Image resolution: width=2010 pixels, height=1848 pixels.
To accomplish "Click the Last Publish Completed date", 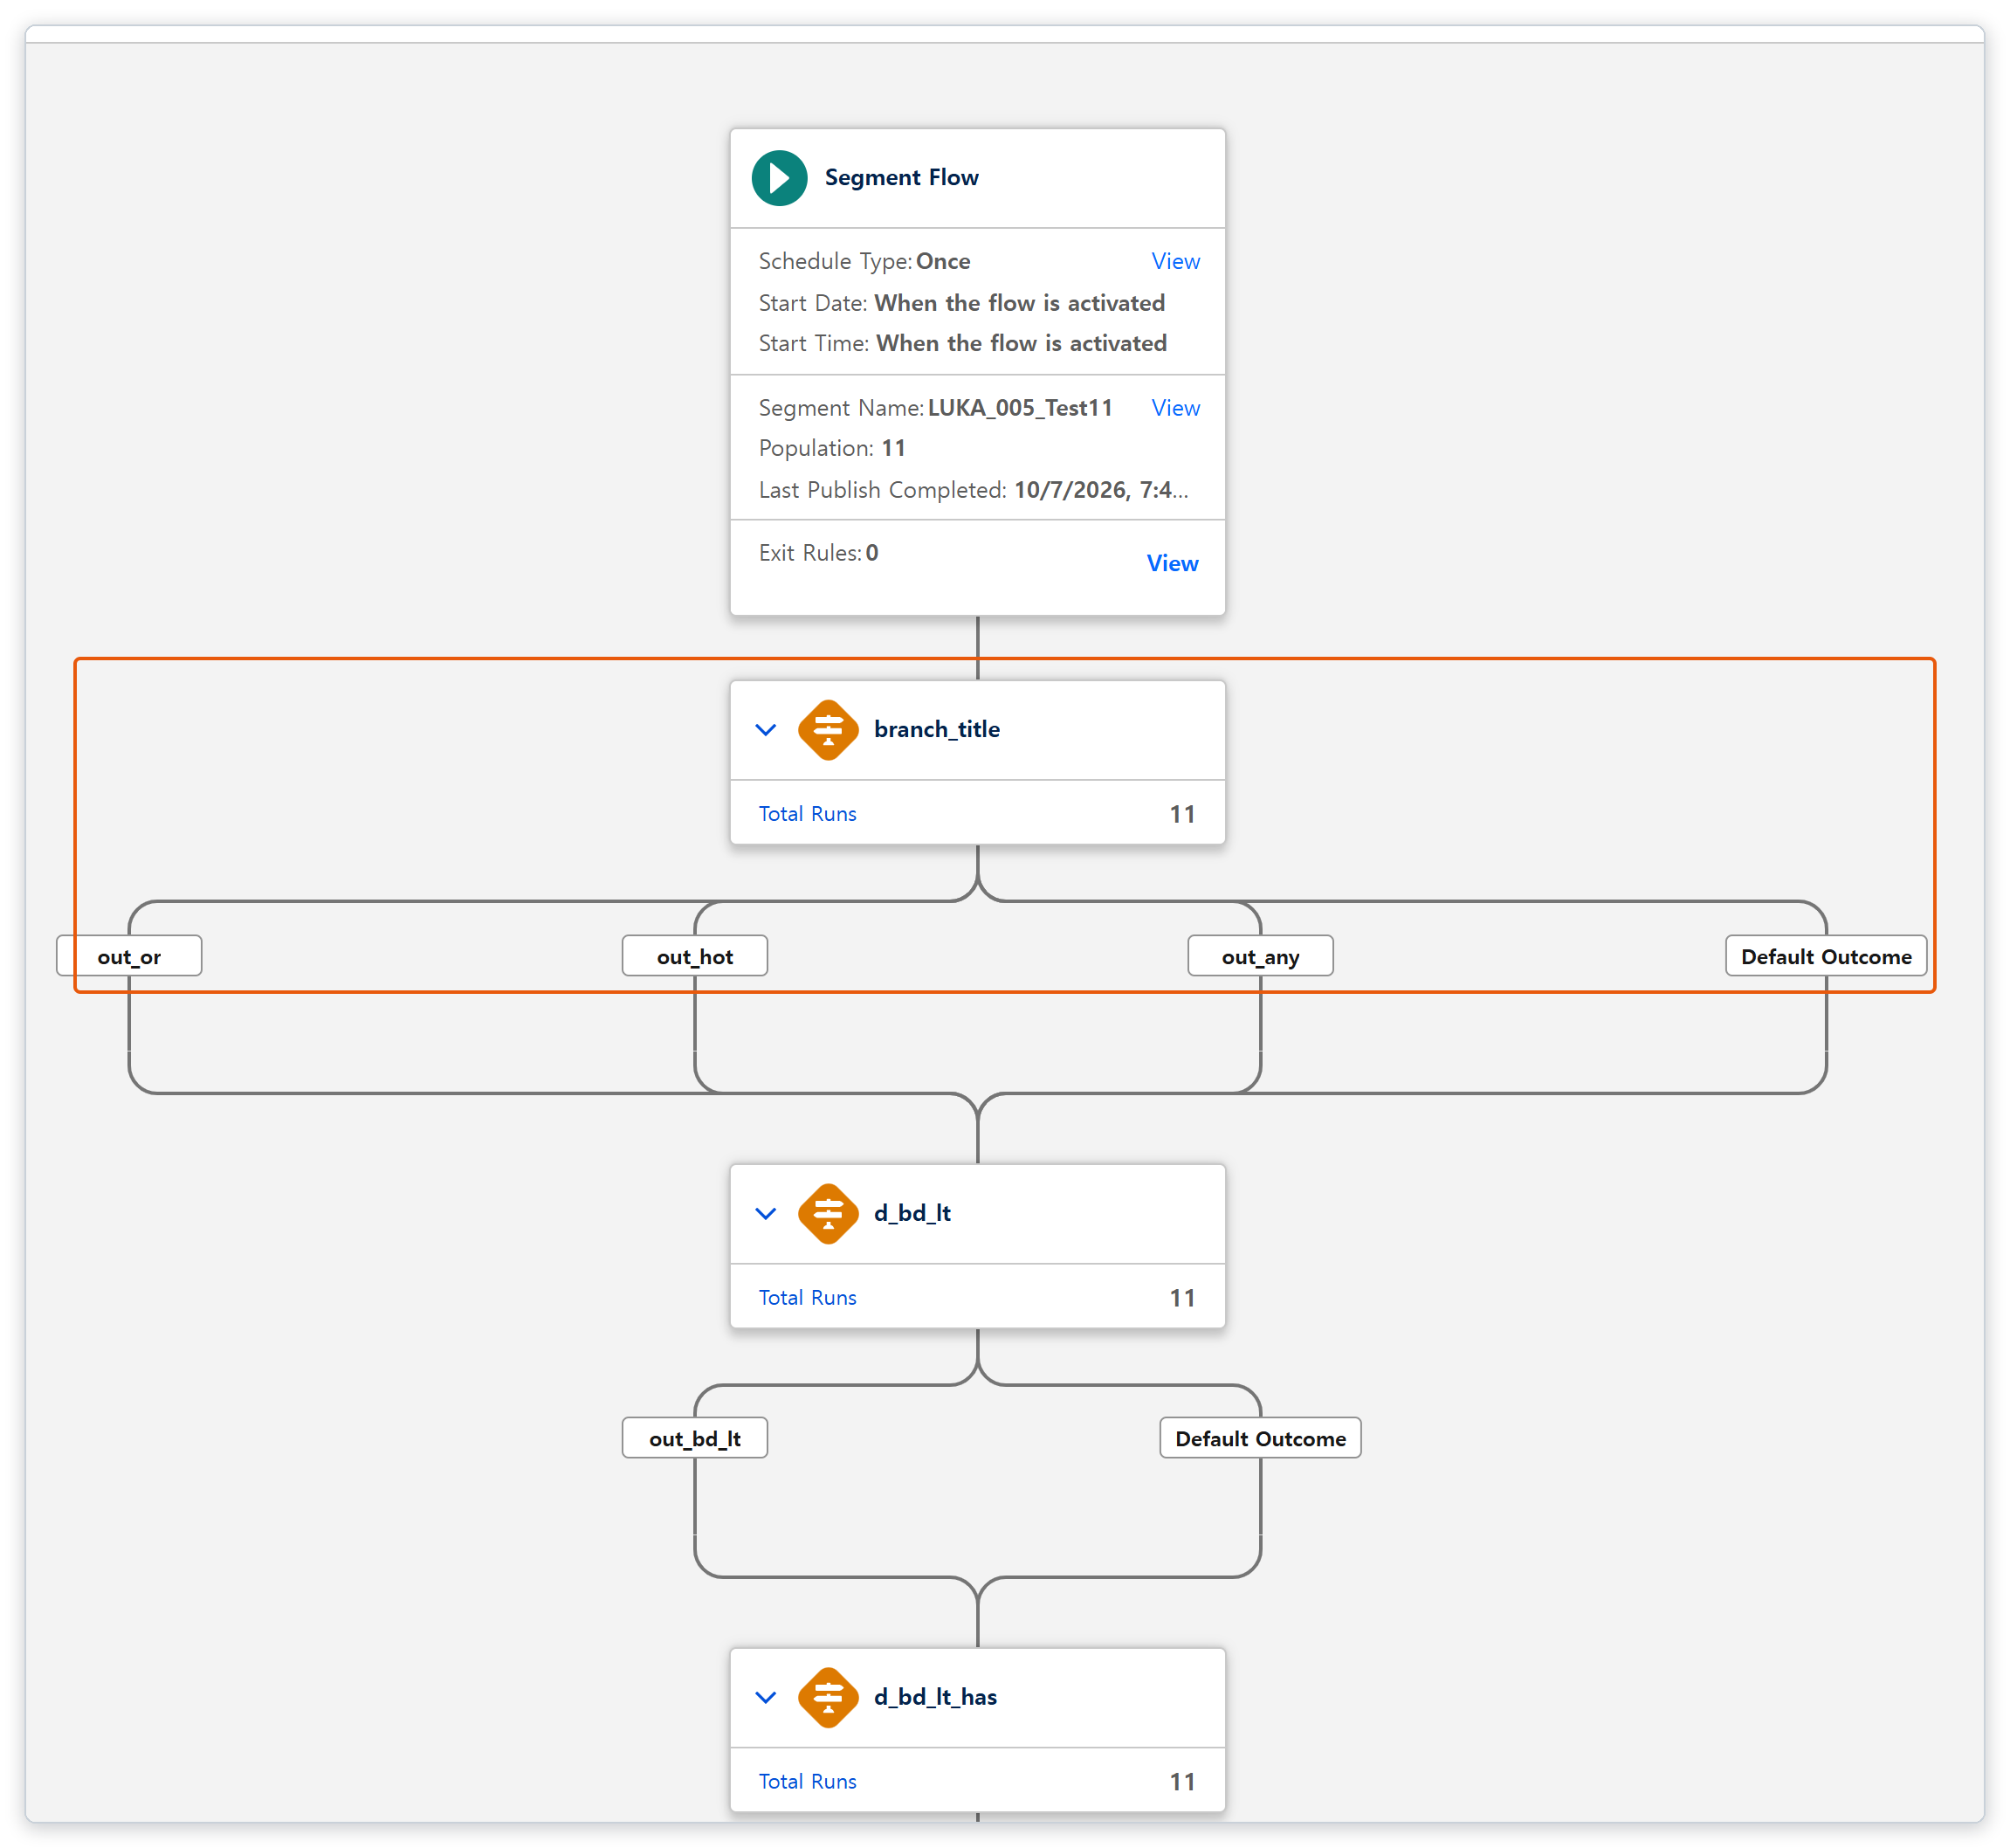I will click(1101, 491).
